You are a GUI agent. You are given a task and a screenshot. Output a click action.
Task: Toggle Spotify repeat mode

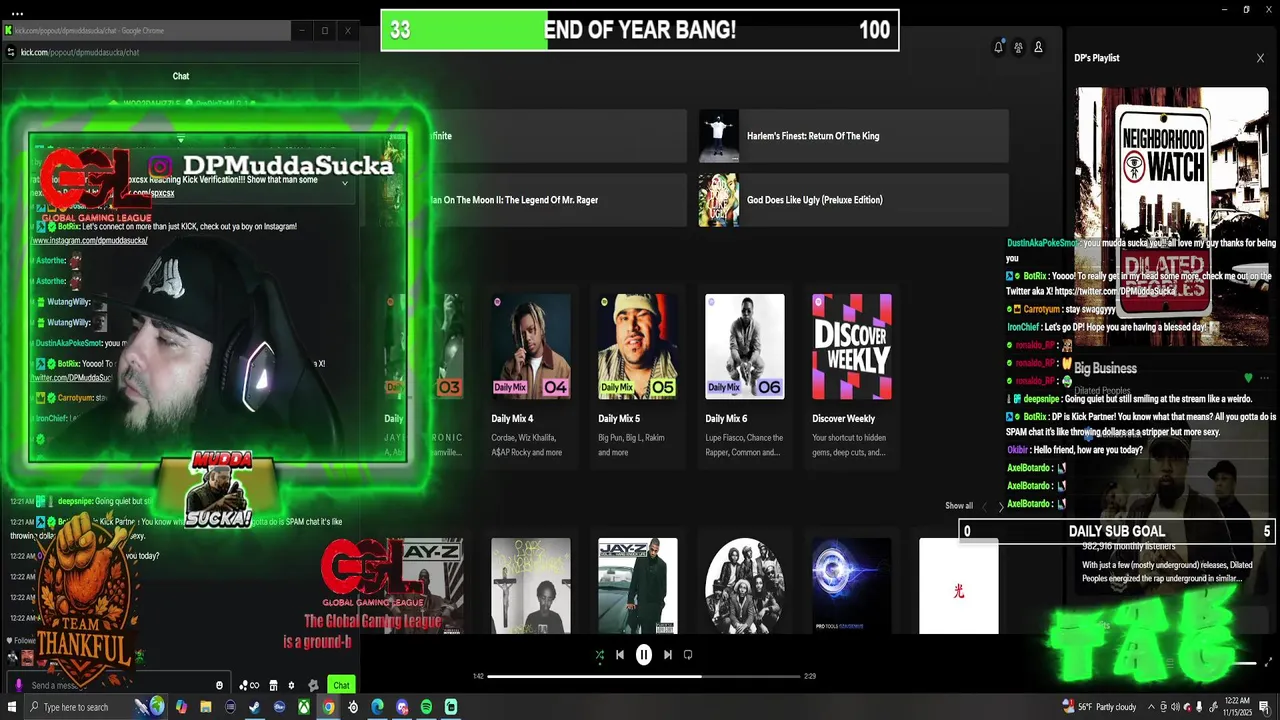pyautogui.click(x=688, y=655)
